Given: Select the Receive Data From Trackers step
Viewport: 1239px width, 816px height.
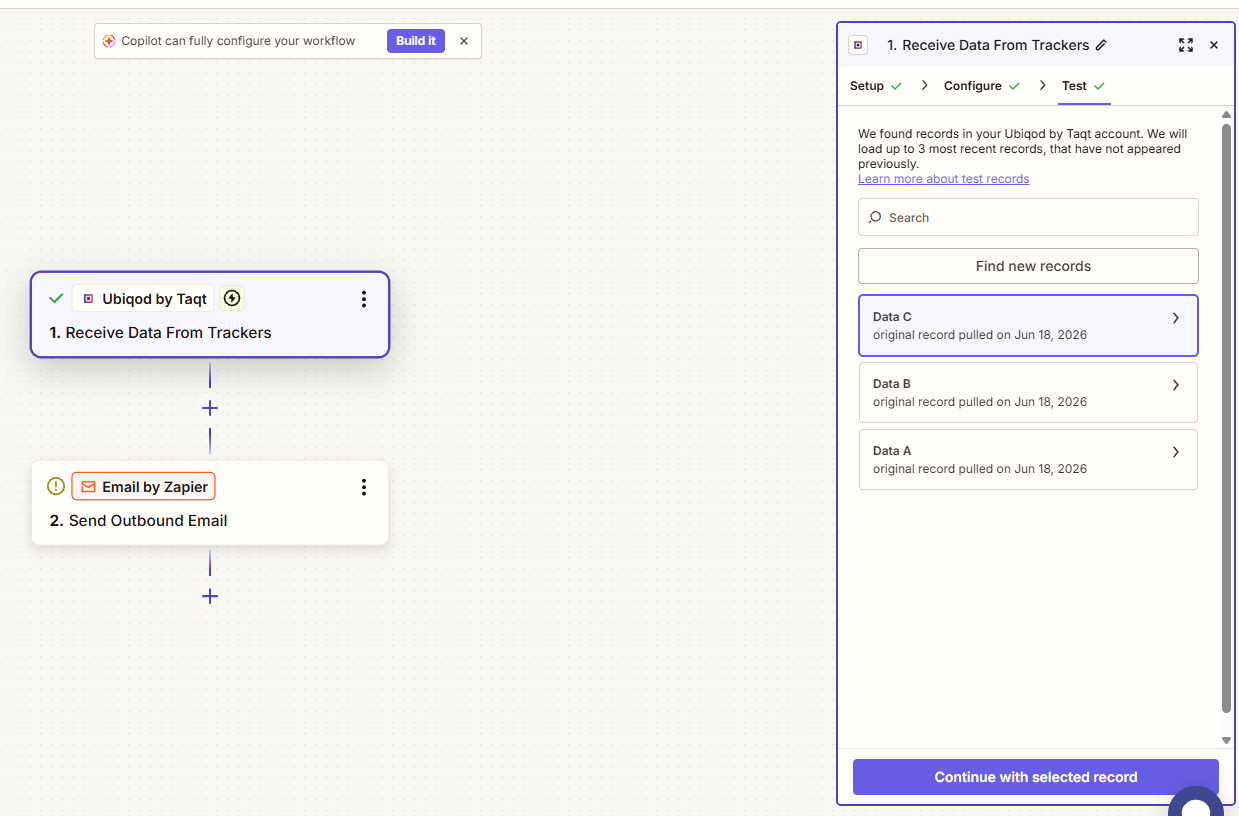Looking at the screenshot, I should 210,314.
